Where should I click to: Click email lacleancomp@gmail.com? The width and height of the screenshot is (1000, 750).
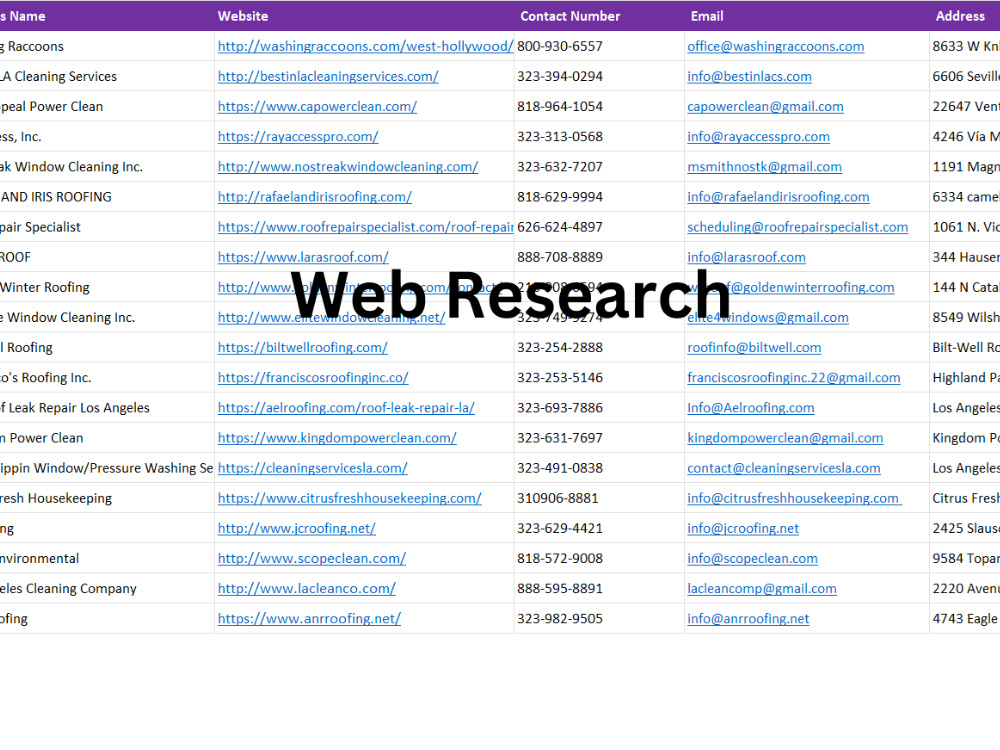[761, 589]
